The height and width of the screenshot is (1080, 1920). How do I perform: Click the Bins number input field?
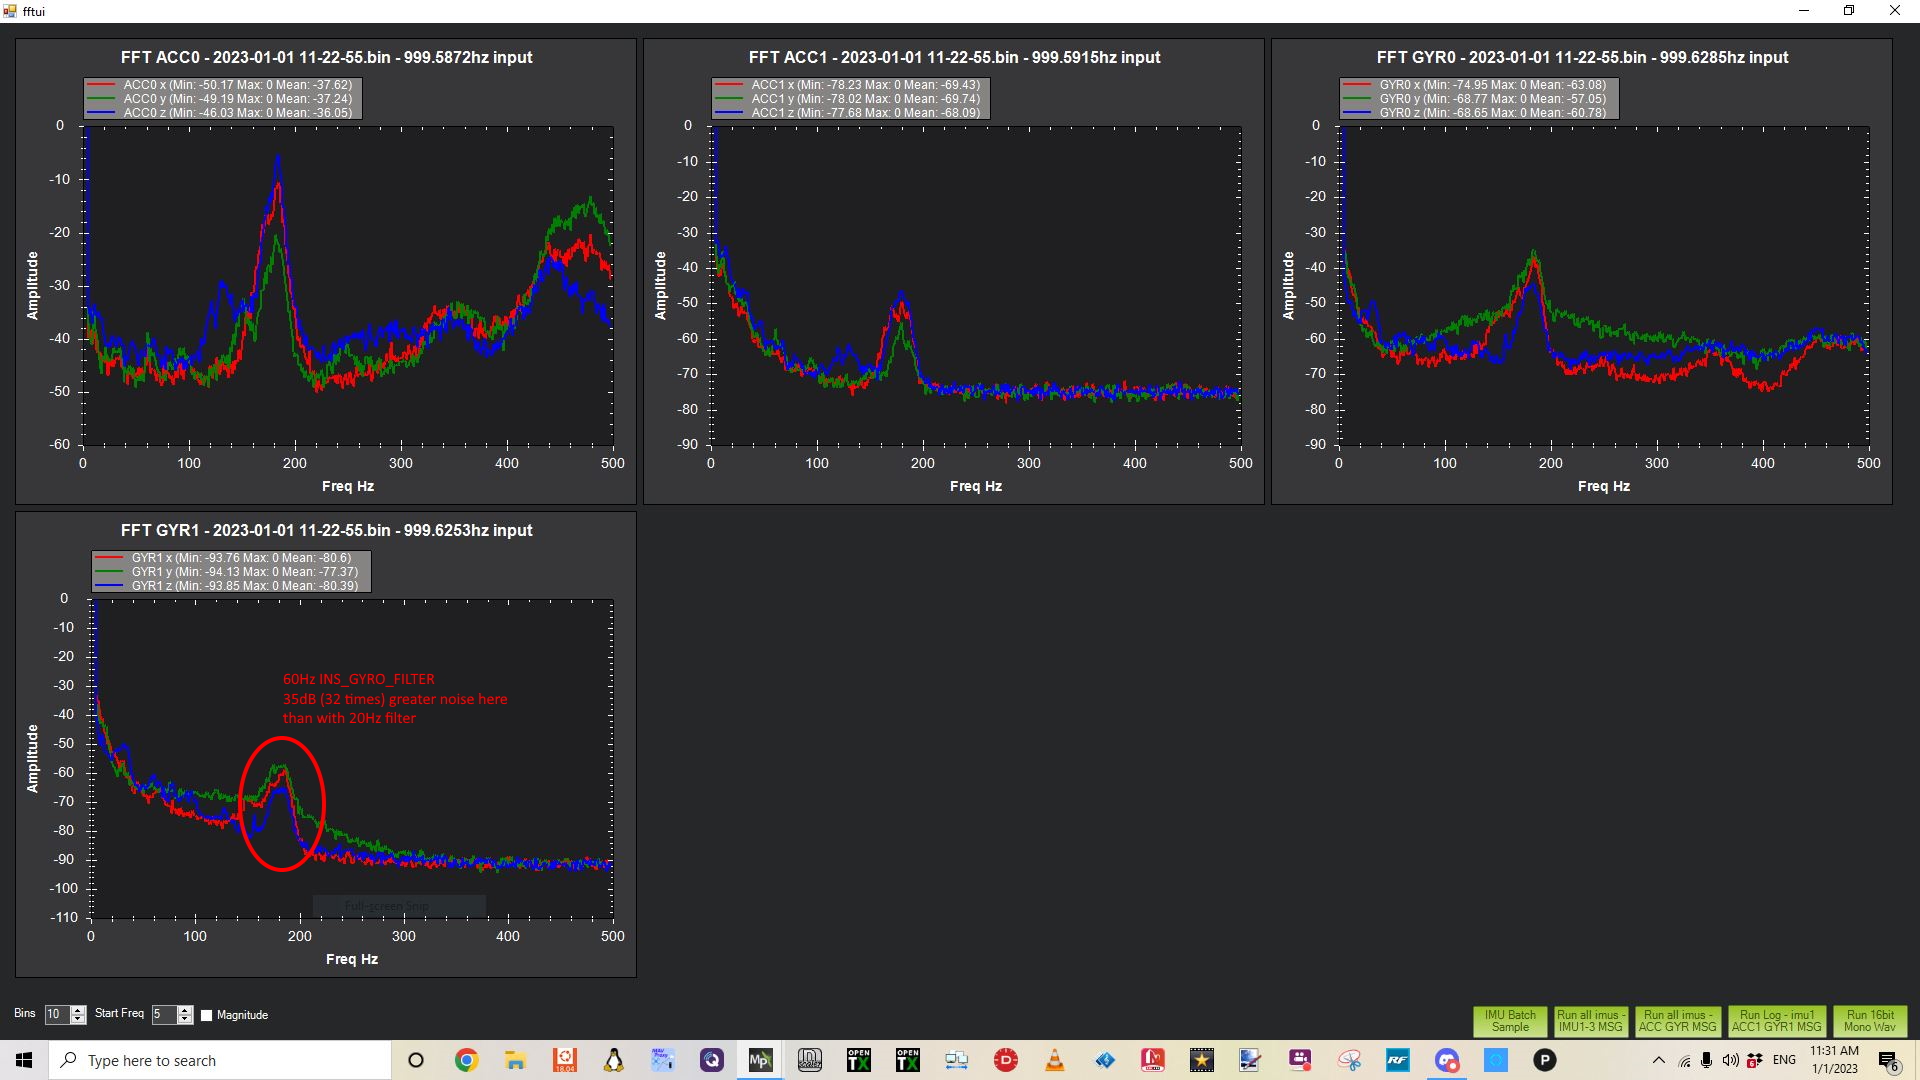pos(56,1014)
